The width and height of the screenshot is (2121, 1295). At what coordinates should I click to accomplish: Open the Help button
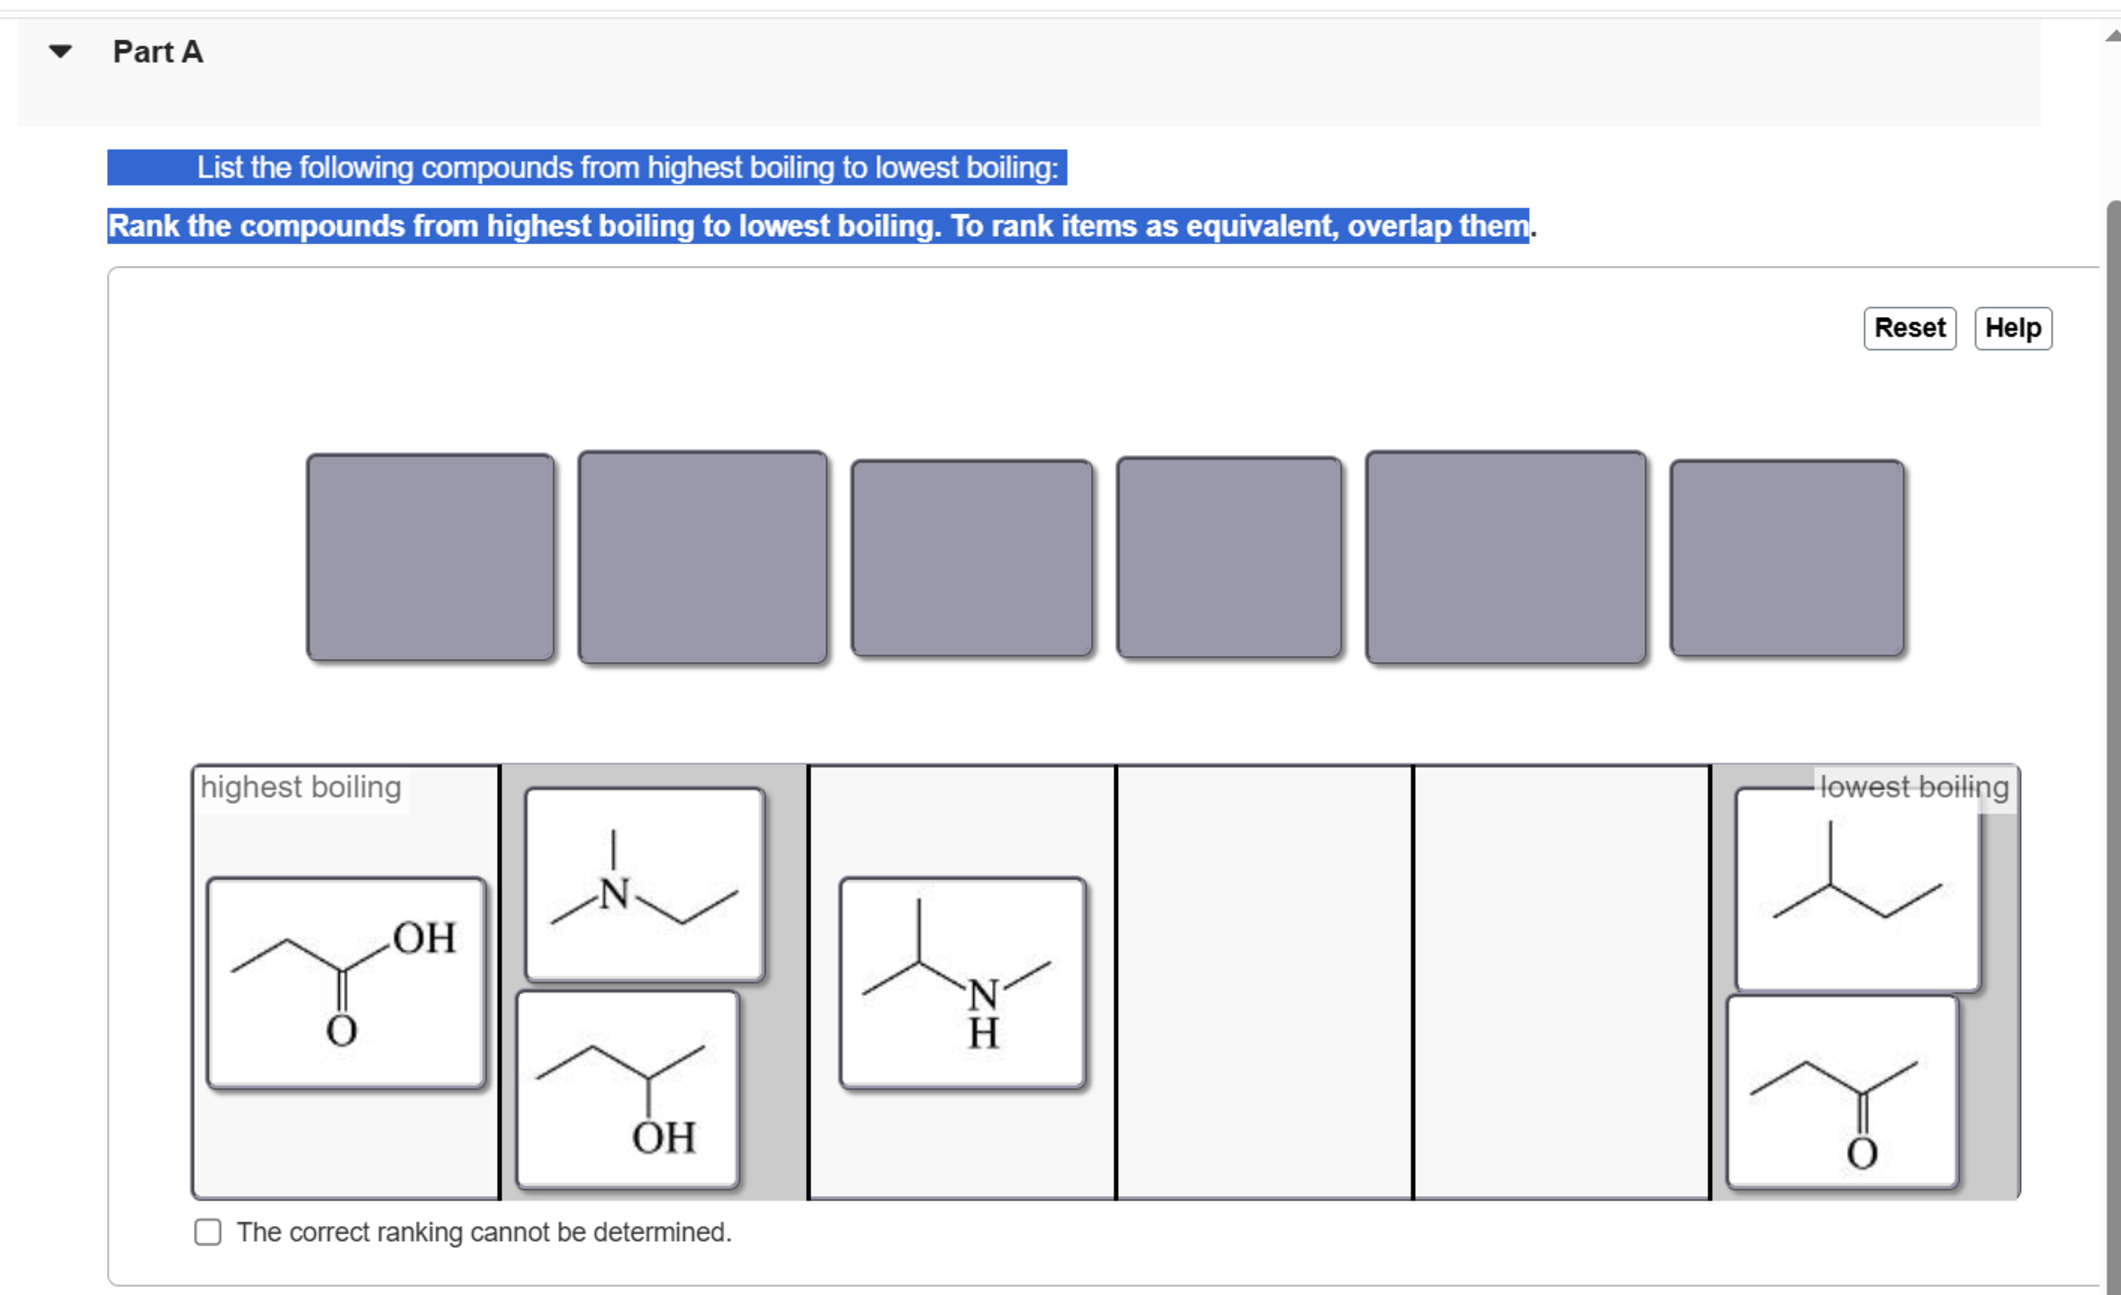(2012, 328)
